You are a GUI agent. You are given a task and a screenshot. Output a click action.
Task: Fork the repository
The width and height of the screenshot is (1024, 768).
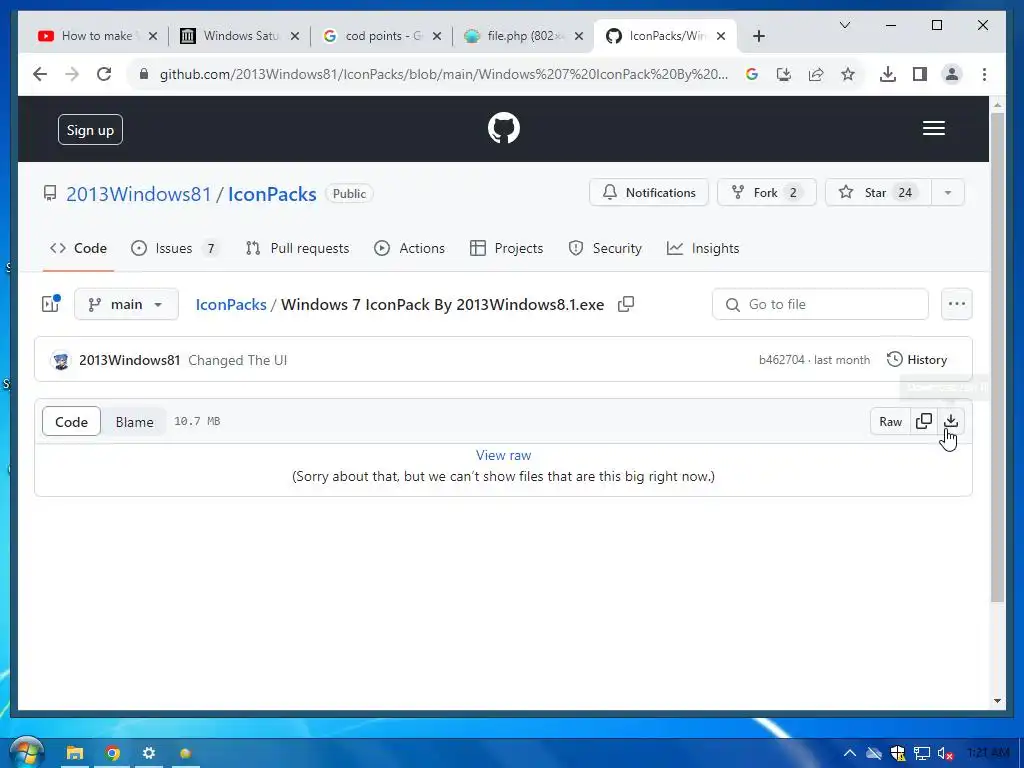[x=767, y=193]
